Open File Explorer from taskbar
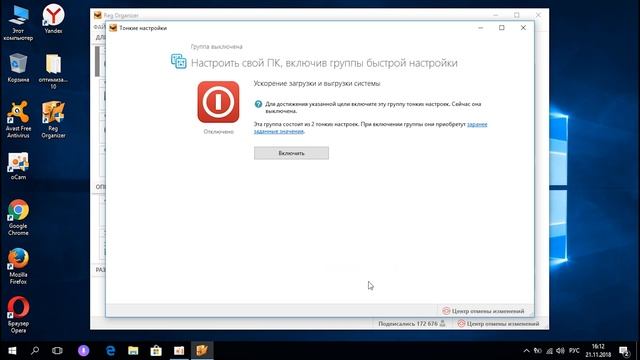The width and height of the screenshot is (640, 360). (133, 351)
